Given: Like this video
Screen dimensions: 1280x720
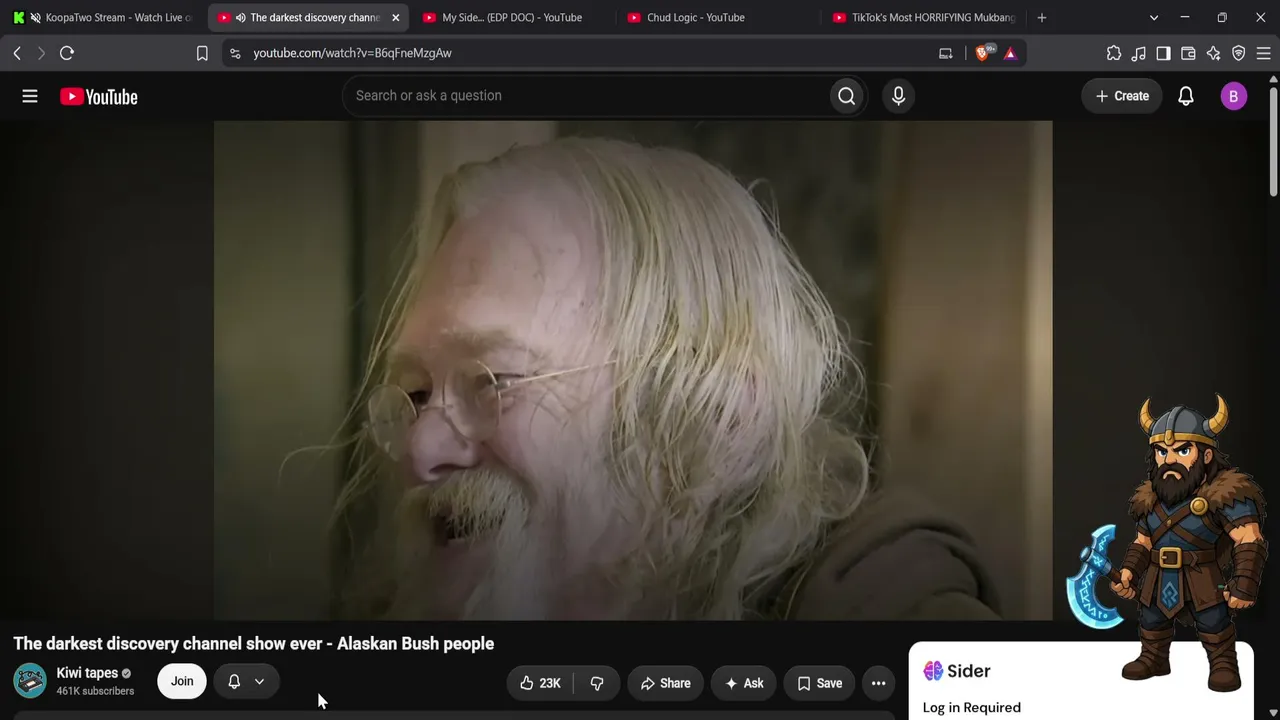Looking at the screenshot, I should pyautogui.click(x=540, y=683).
